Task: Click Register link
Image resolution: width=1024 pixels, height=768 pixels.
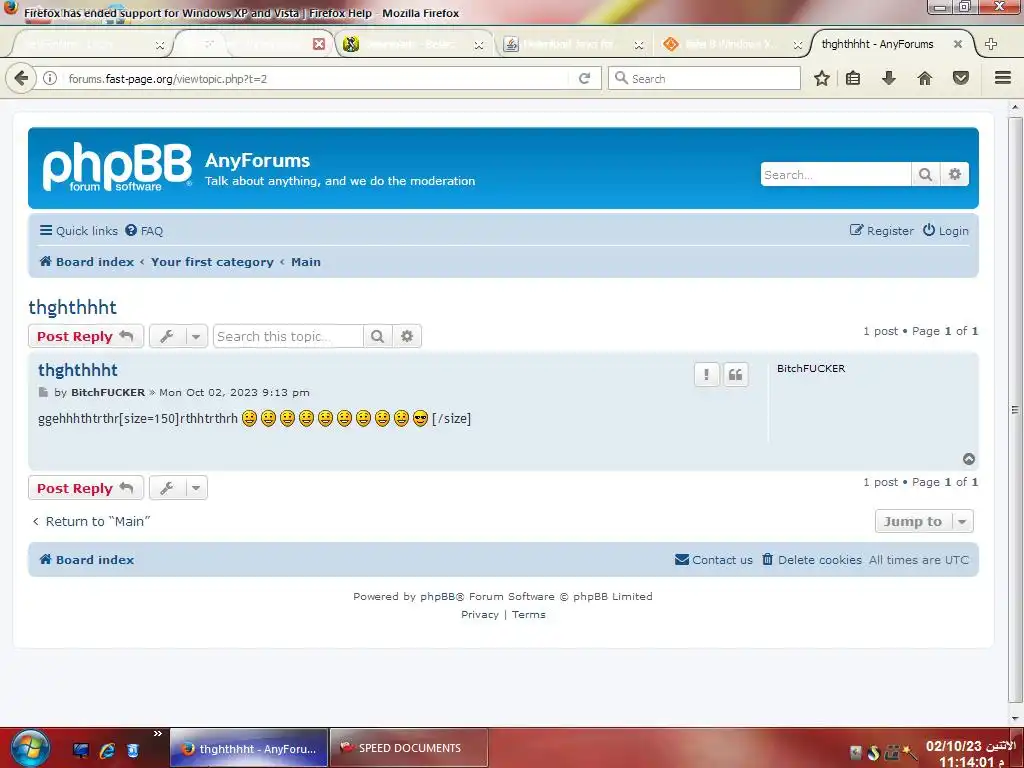Action: [x=882, y=231]
